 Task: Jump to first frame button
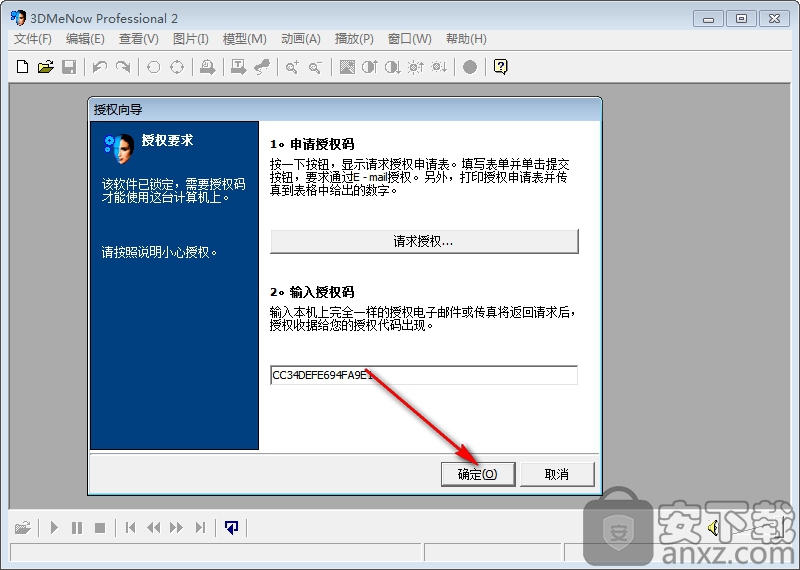(x=131, y=527)
